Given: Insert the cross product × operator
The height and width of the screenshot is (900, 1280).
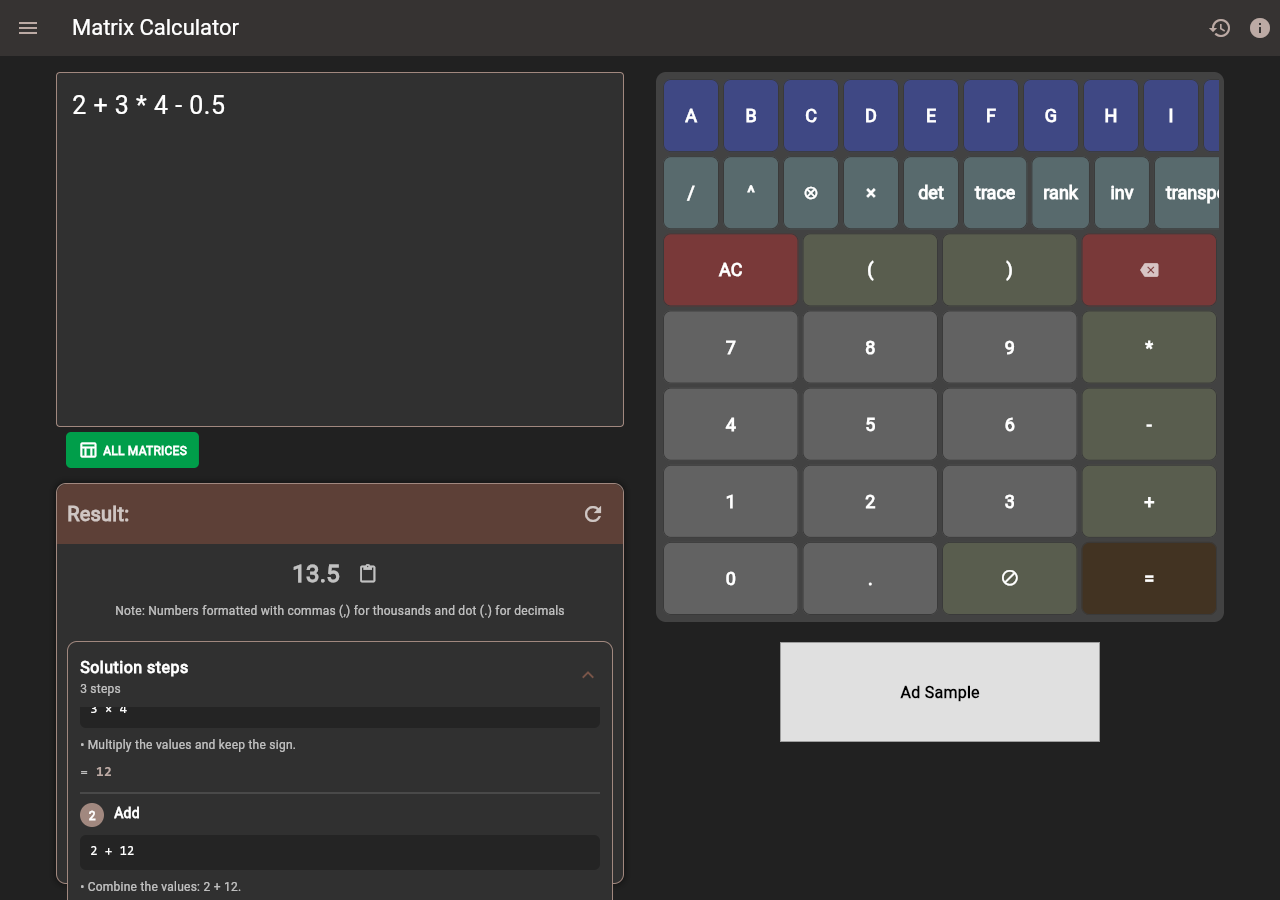Looking at the screenshot, I should click(871, 193).
